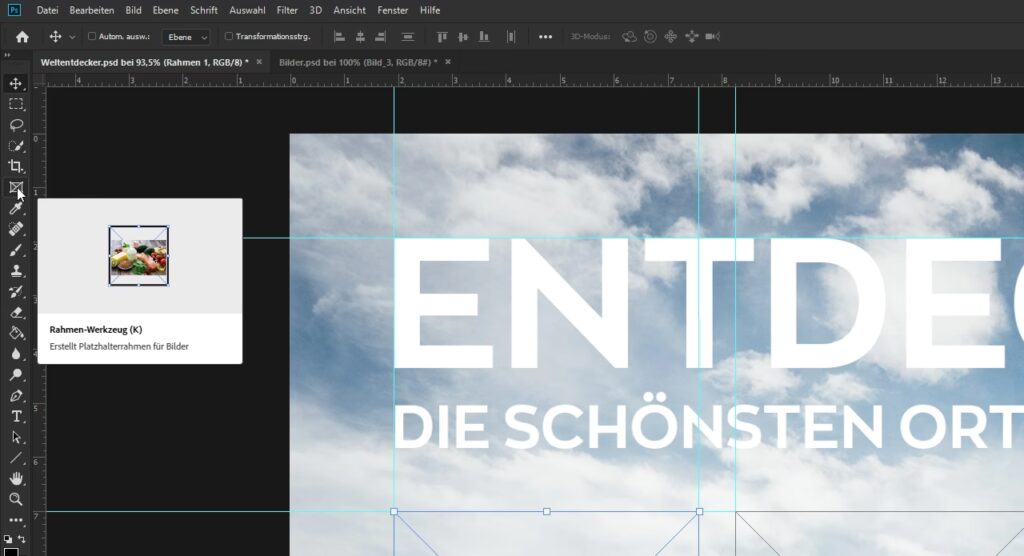Pick the Eraser tool
1024x556 pixels.
pyautogui.click(x=16, y=312)
